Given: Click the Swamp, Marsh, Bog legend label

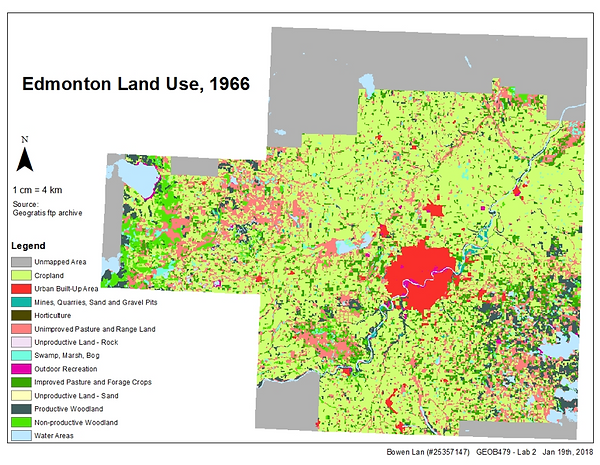Looking at the screenshot, I should 67,356.
